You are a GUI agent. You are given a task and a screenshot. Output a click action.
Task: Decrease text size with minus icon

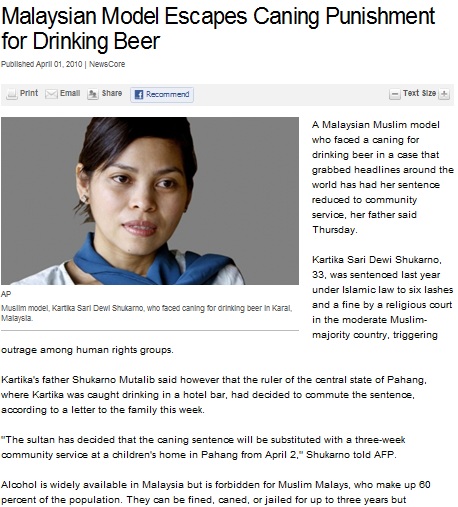[394, 94]
